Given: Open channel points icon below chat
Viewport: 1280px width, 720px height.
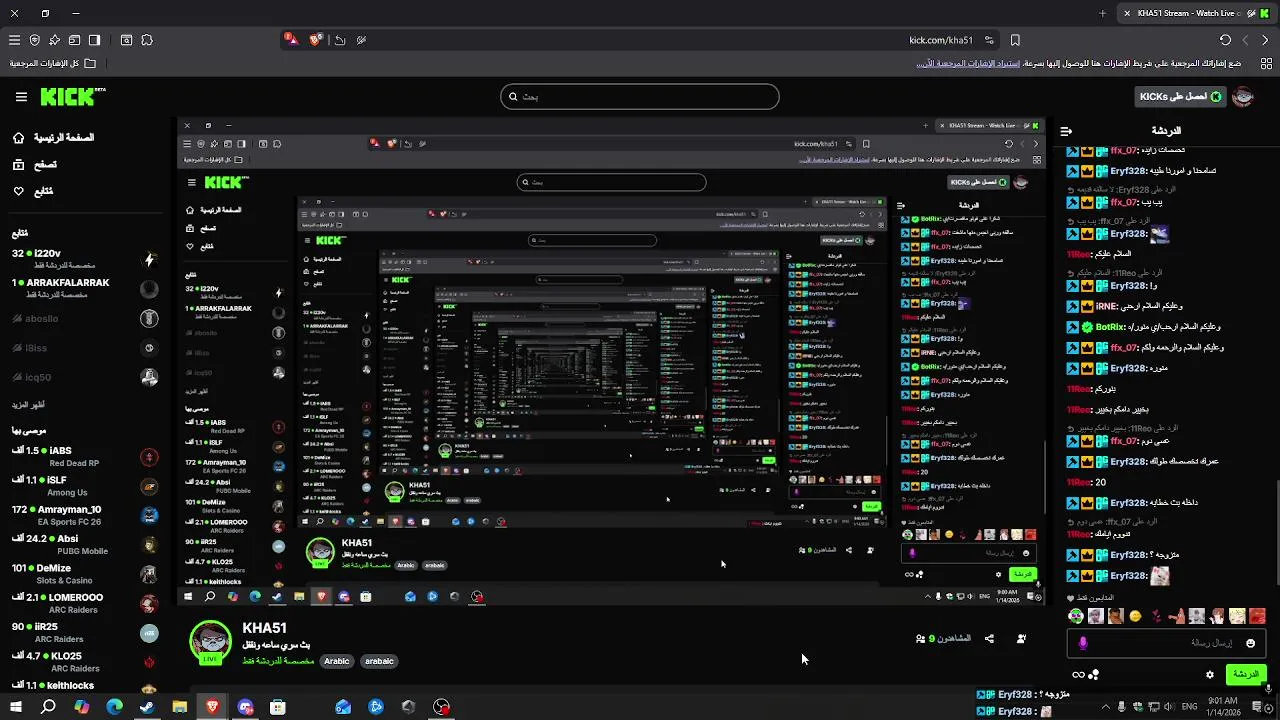Looking at the screenshot, I should (1094, 675).
